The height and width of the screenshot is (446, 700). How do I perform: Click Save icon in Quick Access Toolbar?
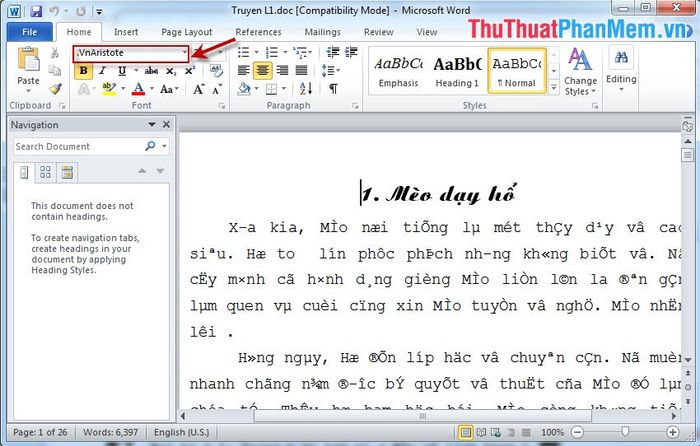click(35, 11)
